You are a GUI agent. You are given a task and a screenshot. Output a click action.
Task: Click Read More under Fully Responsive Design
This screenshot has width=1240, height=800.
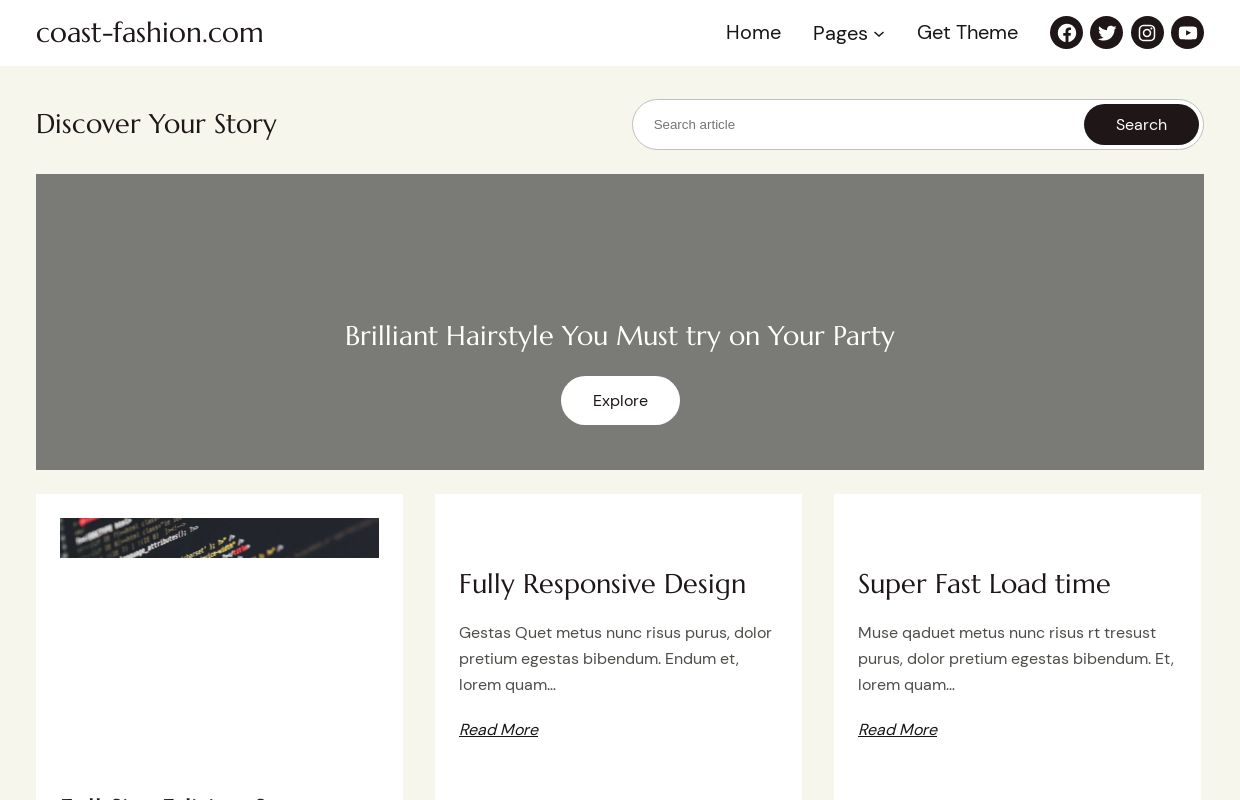(498, 730)
